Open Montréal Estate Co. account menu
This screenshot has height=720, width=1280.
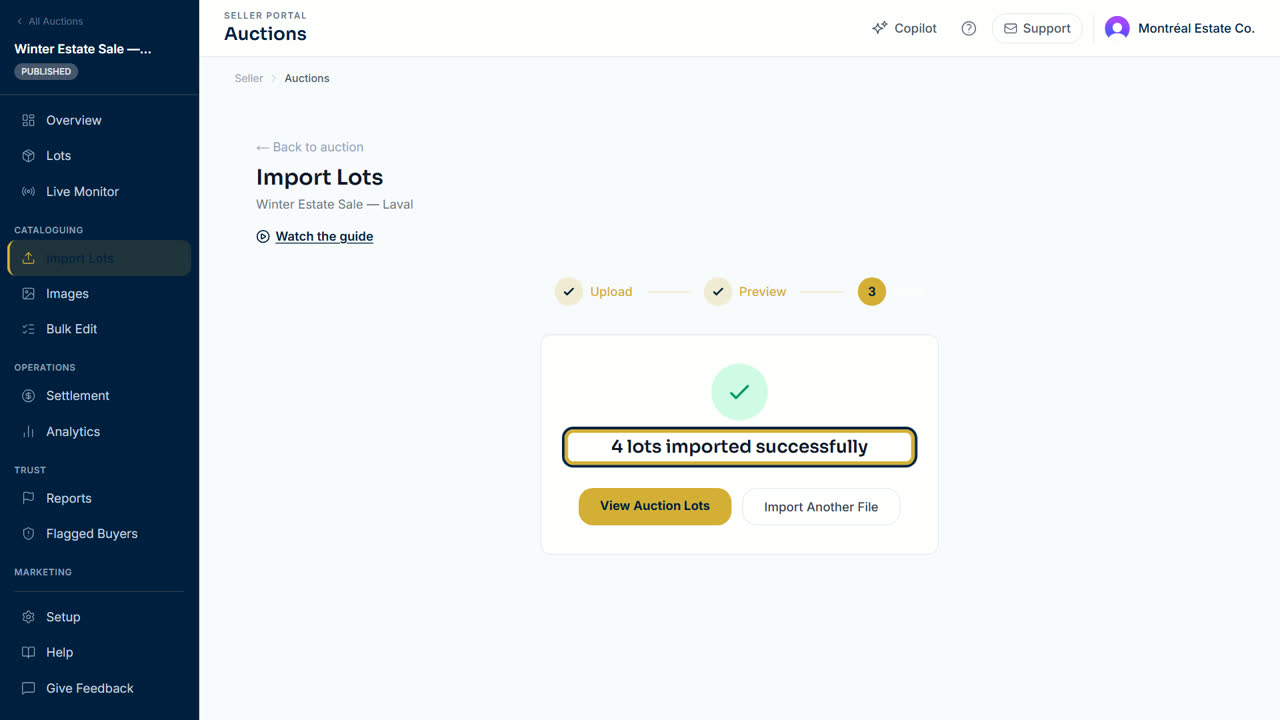(1180, 29)
